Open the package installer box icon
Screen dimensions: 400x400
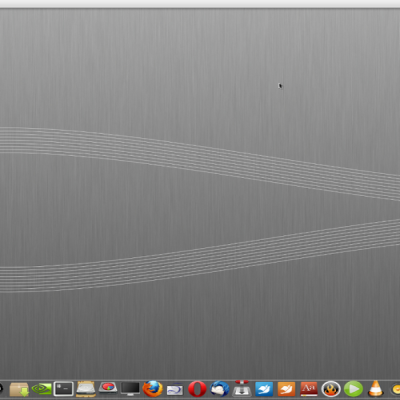click(x=19, y=389)
